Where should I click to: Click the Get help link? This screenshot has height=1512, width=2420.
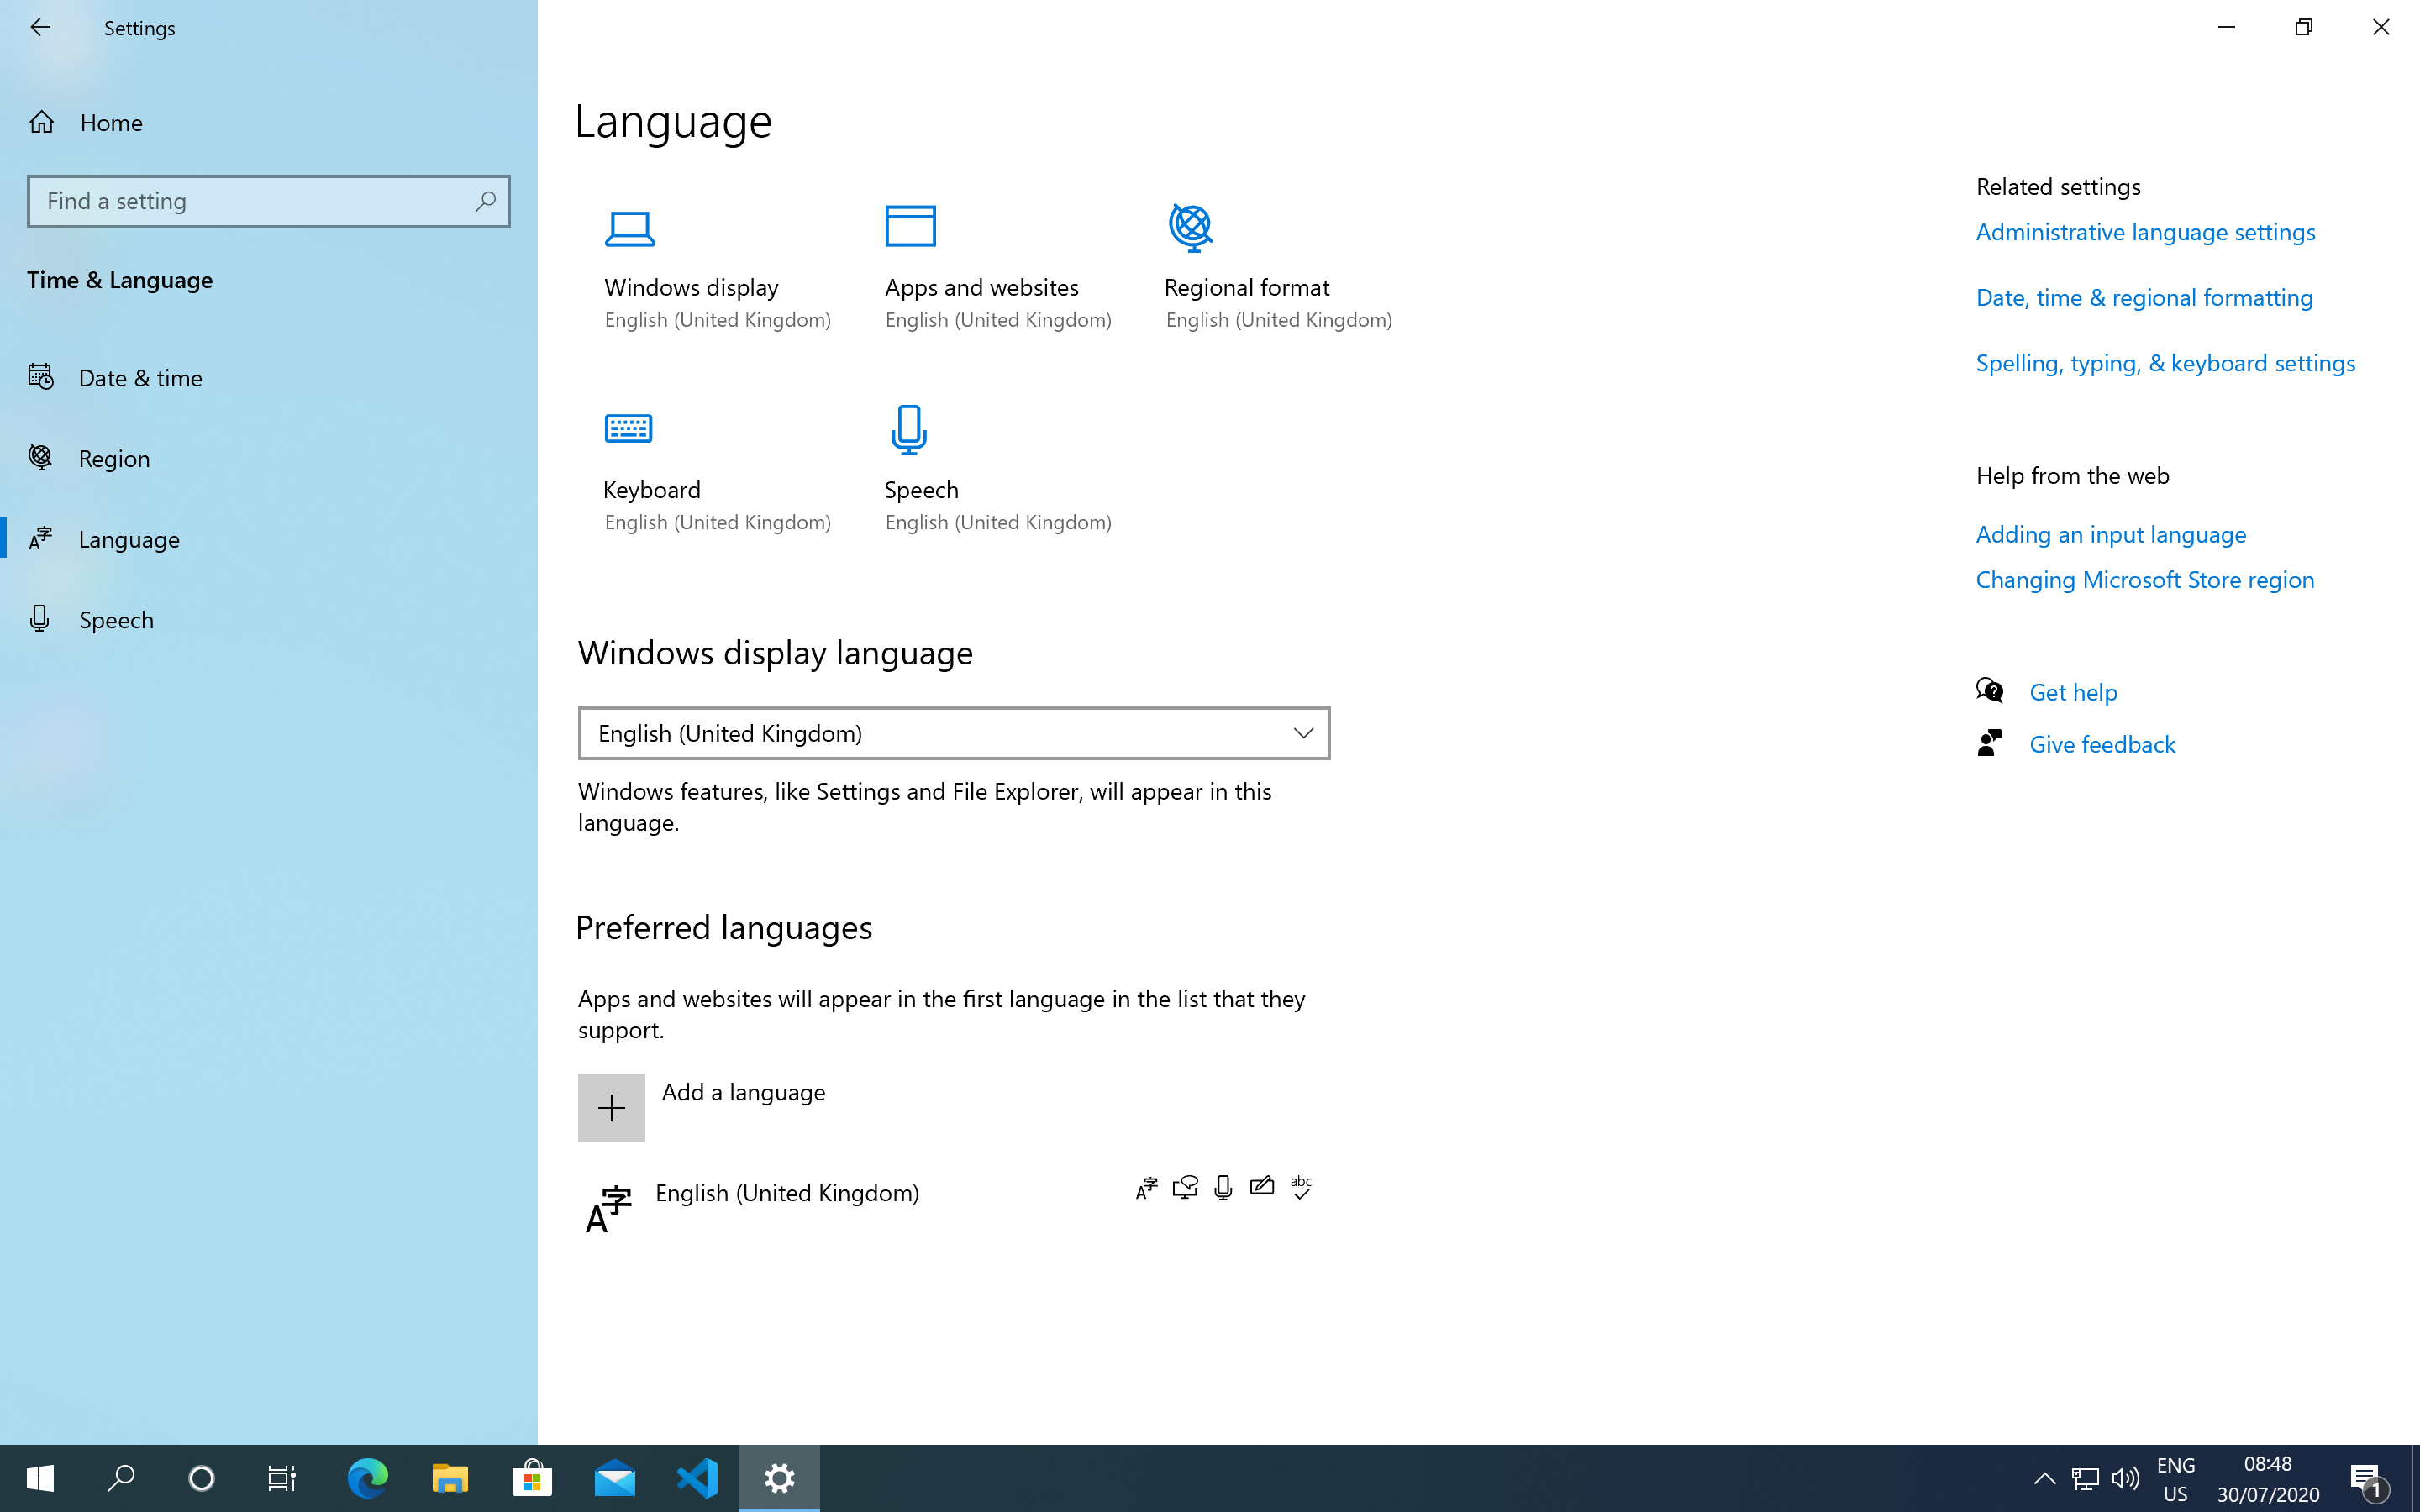click(x=2073, y=692)
